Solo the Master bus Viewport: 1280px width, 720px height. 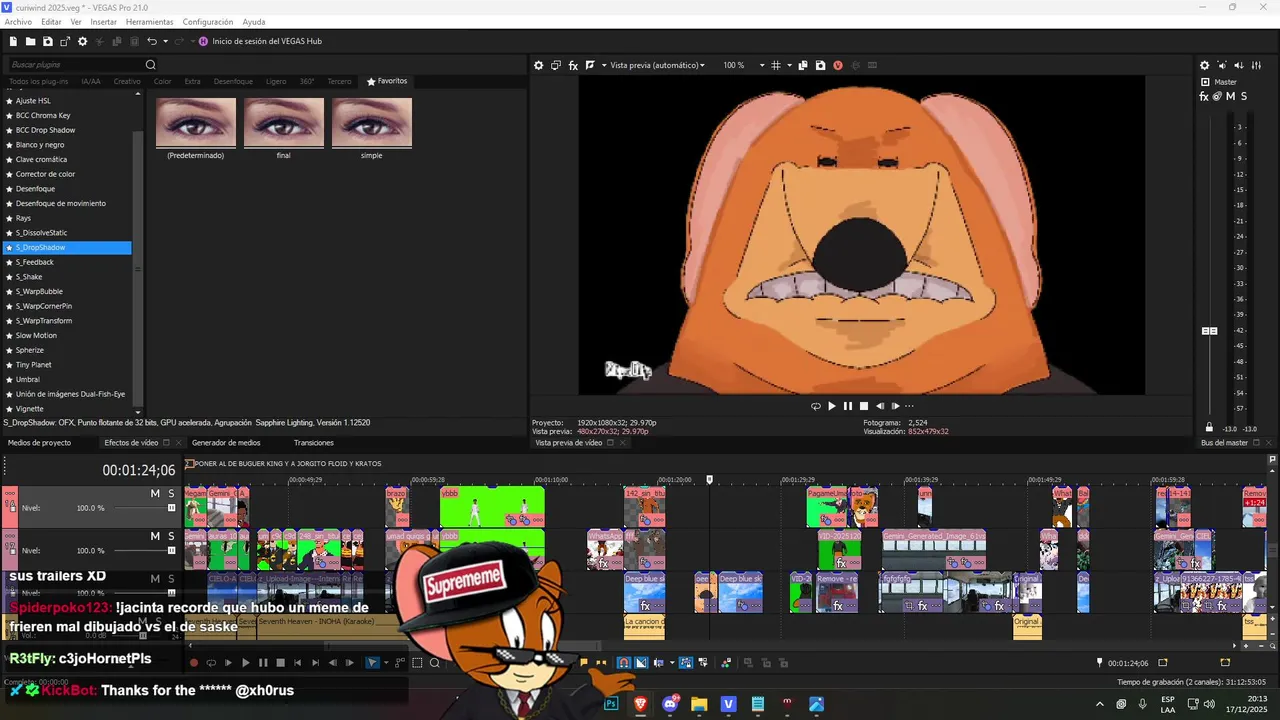point(1244,96)
